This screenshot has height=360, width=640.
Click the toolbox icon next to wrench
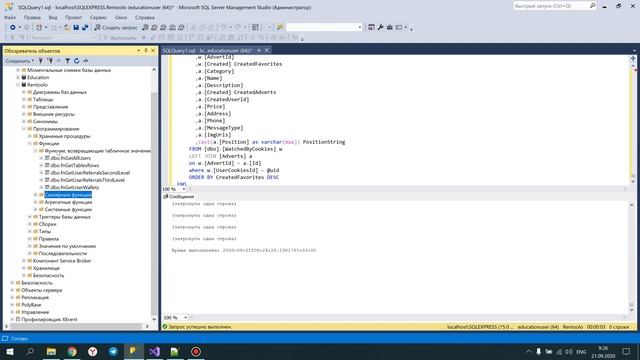pyautogui.click(x=389, y=27)
